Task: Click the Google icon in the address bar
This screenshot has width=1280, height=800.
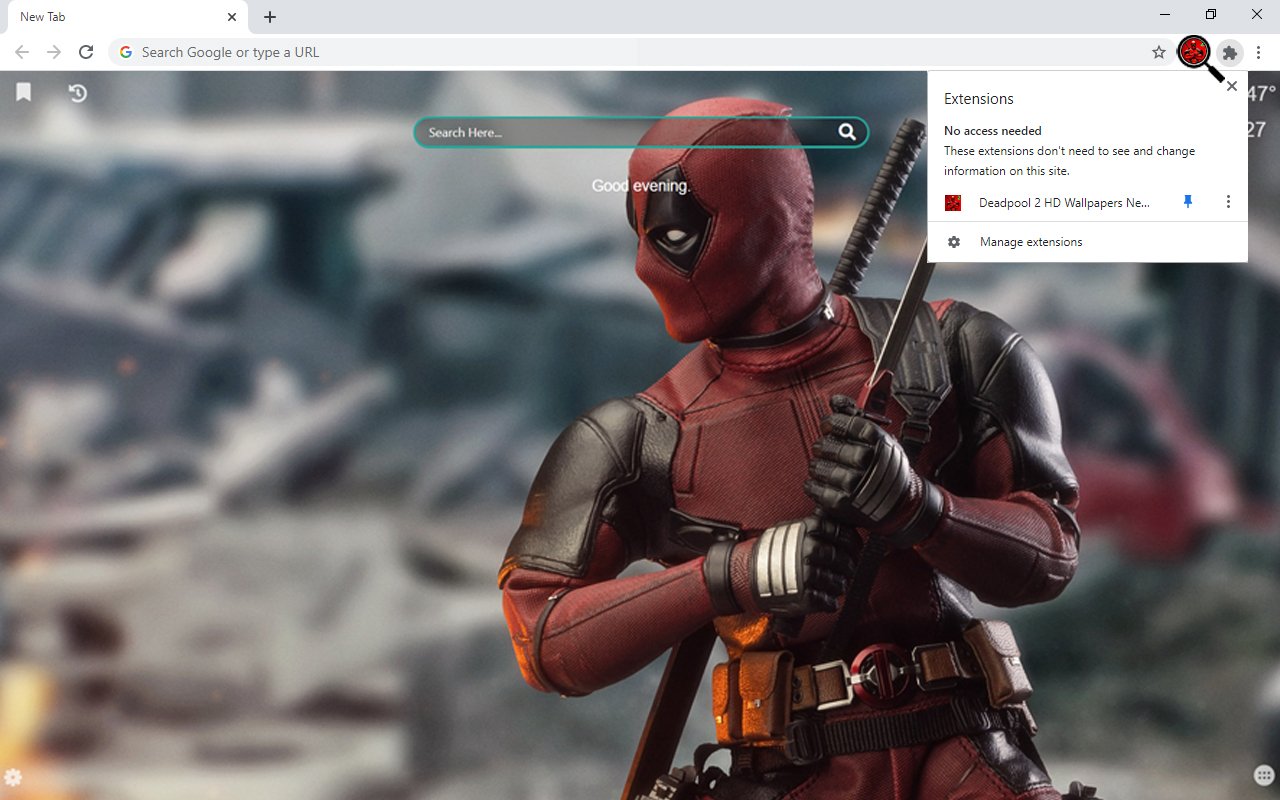Action: click(x=126, y=52)
